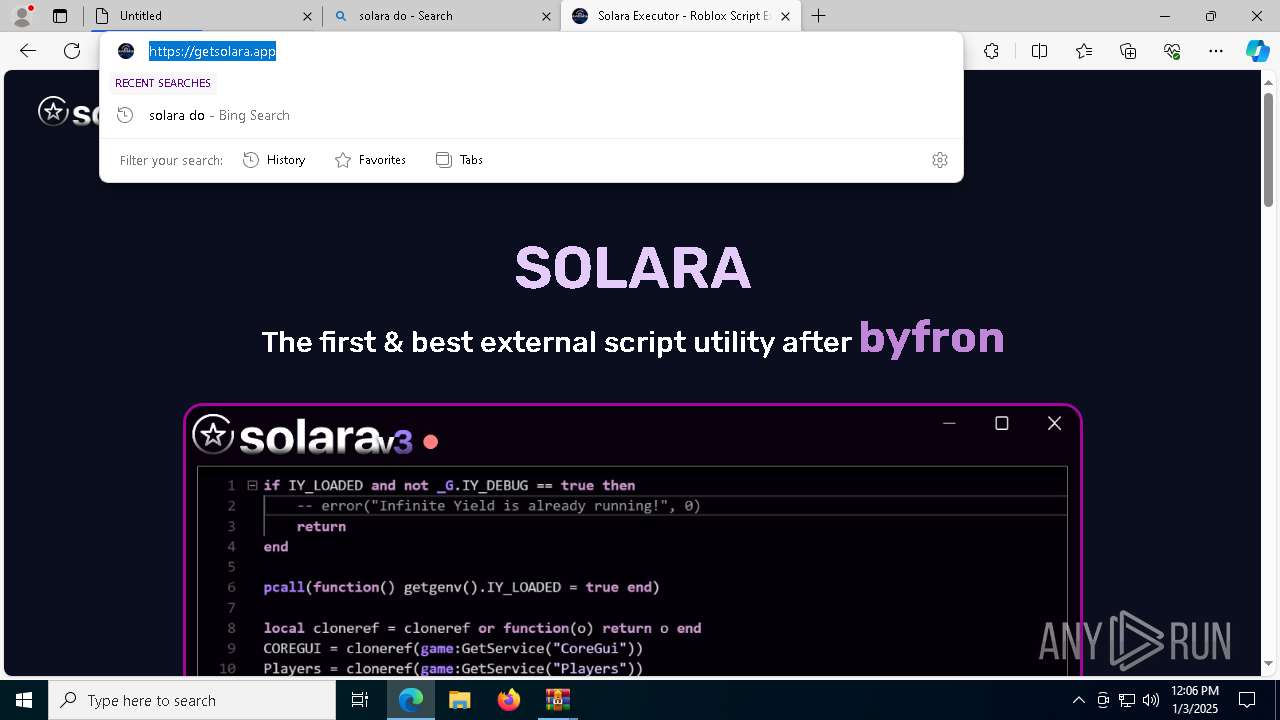Close the Solara Executor tab

point(785,16)
